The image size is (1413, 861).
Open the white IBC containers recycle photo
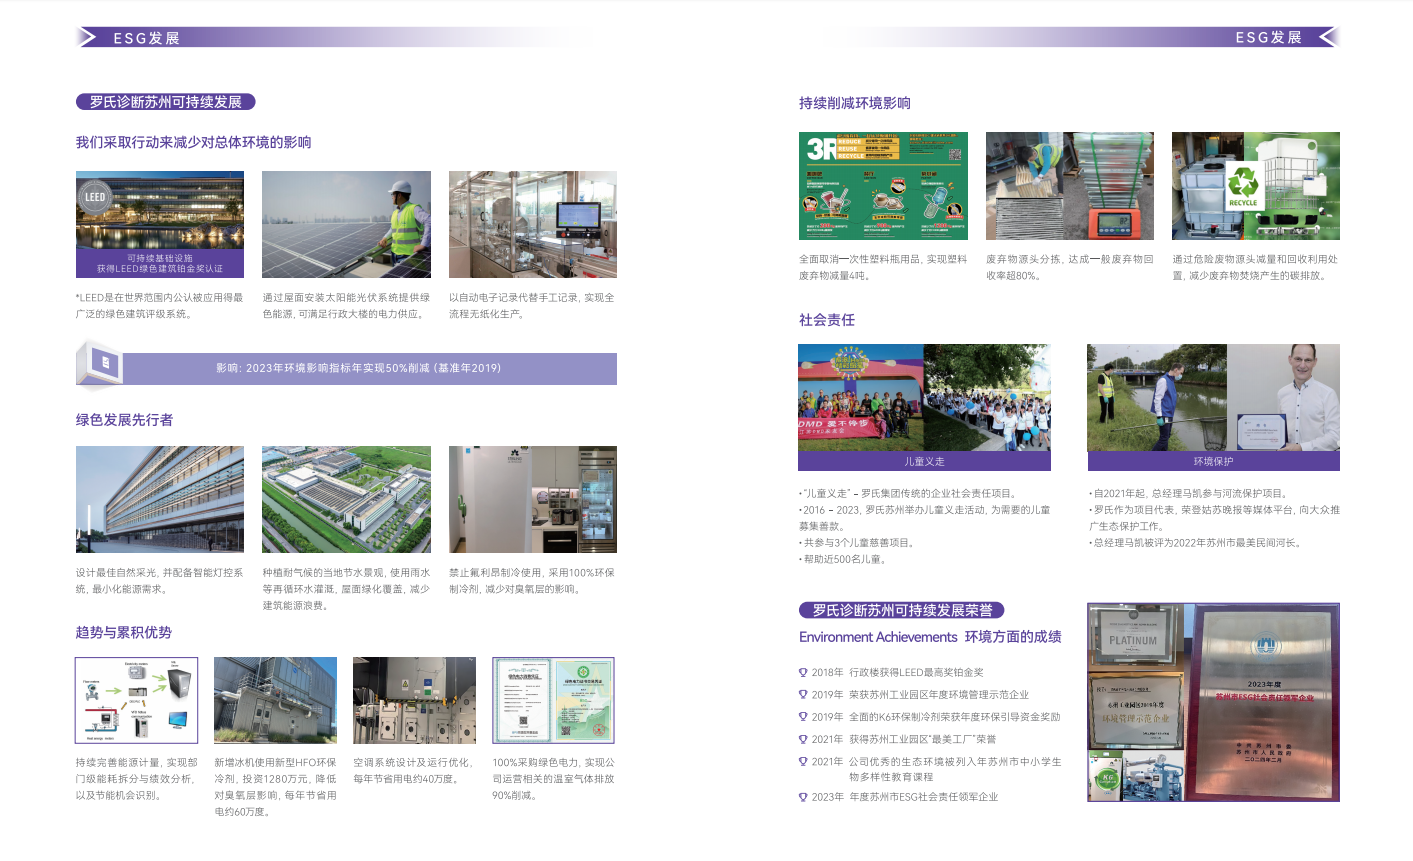[1256, 186]
